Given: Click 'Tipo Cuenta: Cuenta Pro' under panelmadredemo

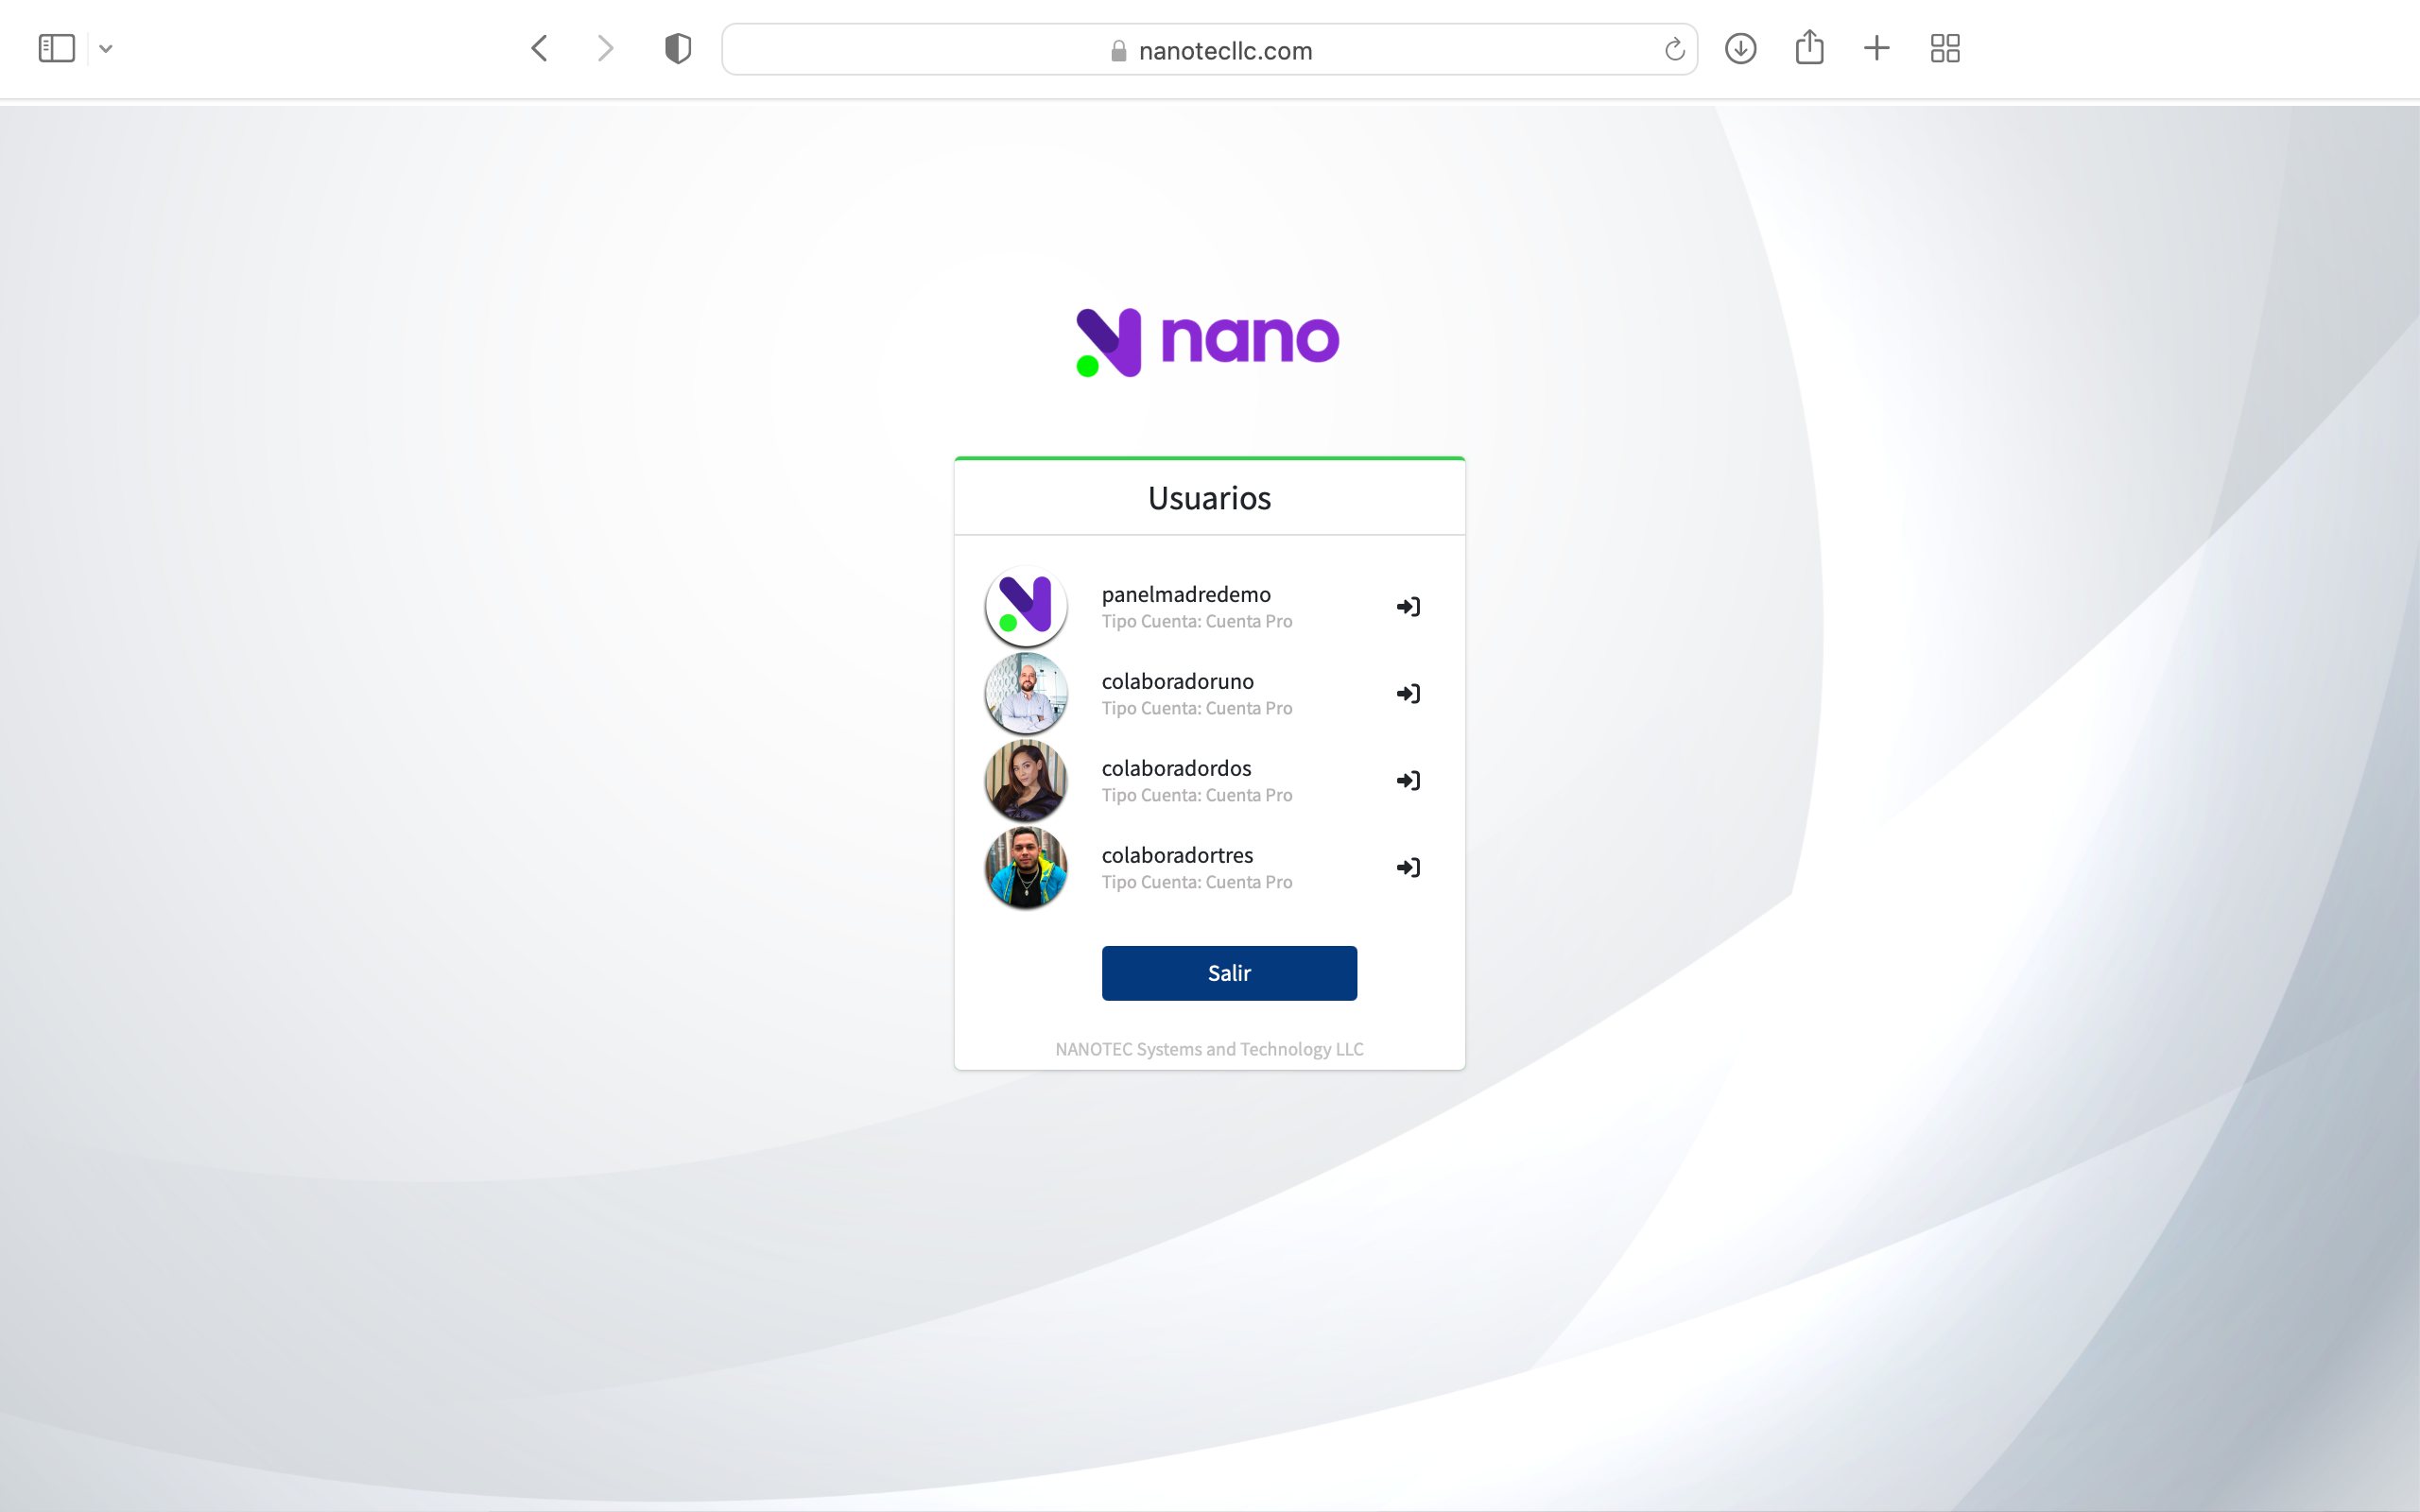Looking at the screenshot, I should [x=1197, y=621].
